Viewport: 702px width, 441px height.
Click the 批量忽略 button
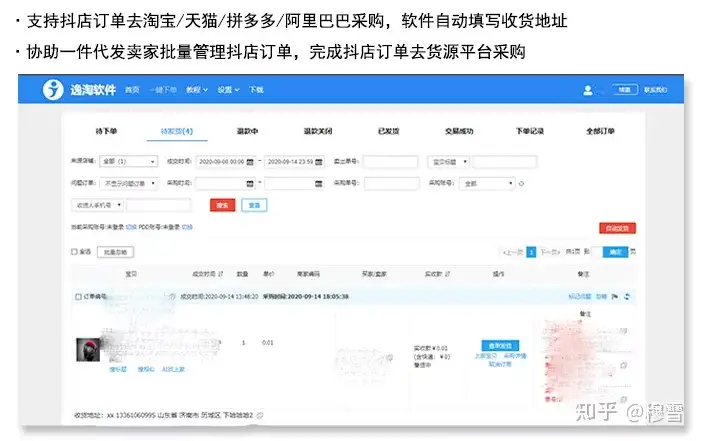[x=116, y=252]
